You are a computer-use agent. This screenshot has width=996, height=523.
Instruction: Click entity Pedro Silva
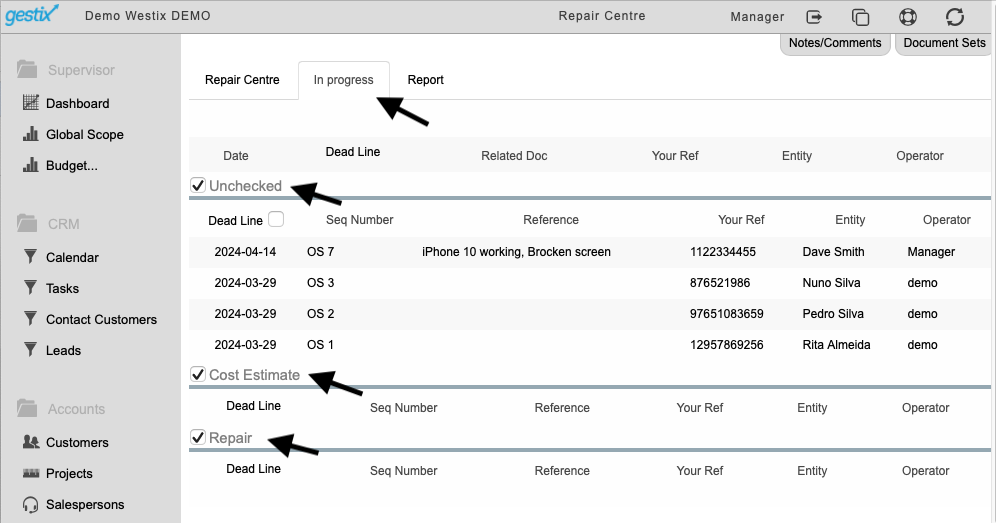(833, 314)
